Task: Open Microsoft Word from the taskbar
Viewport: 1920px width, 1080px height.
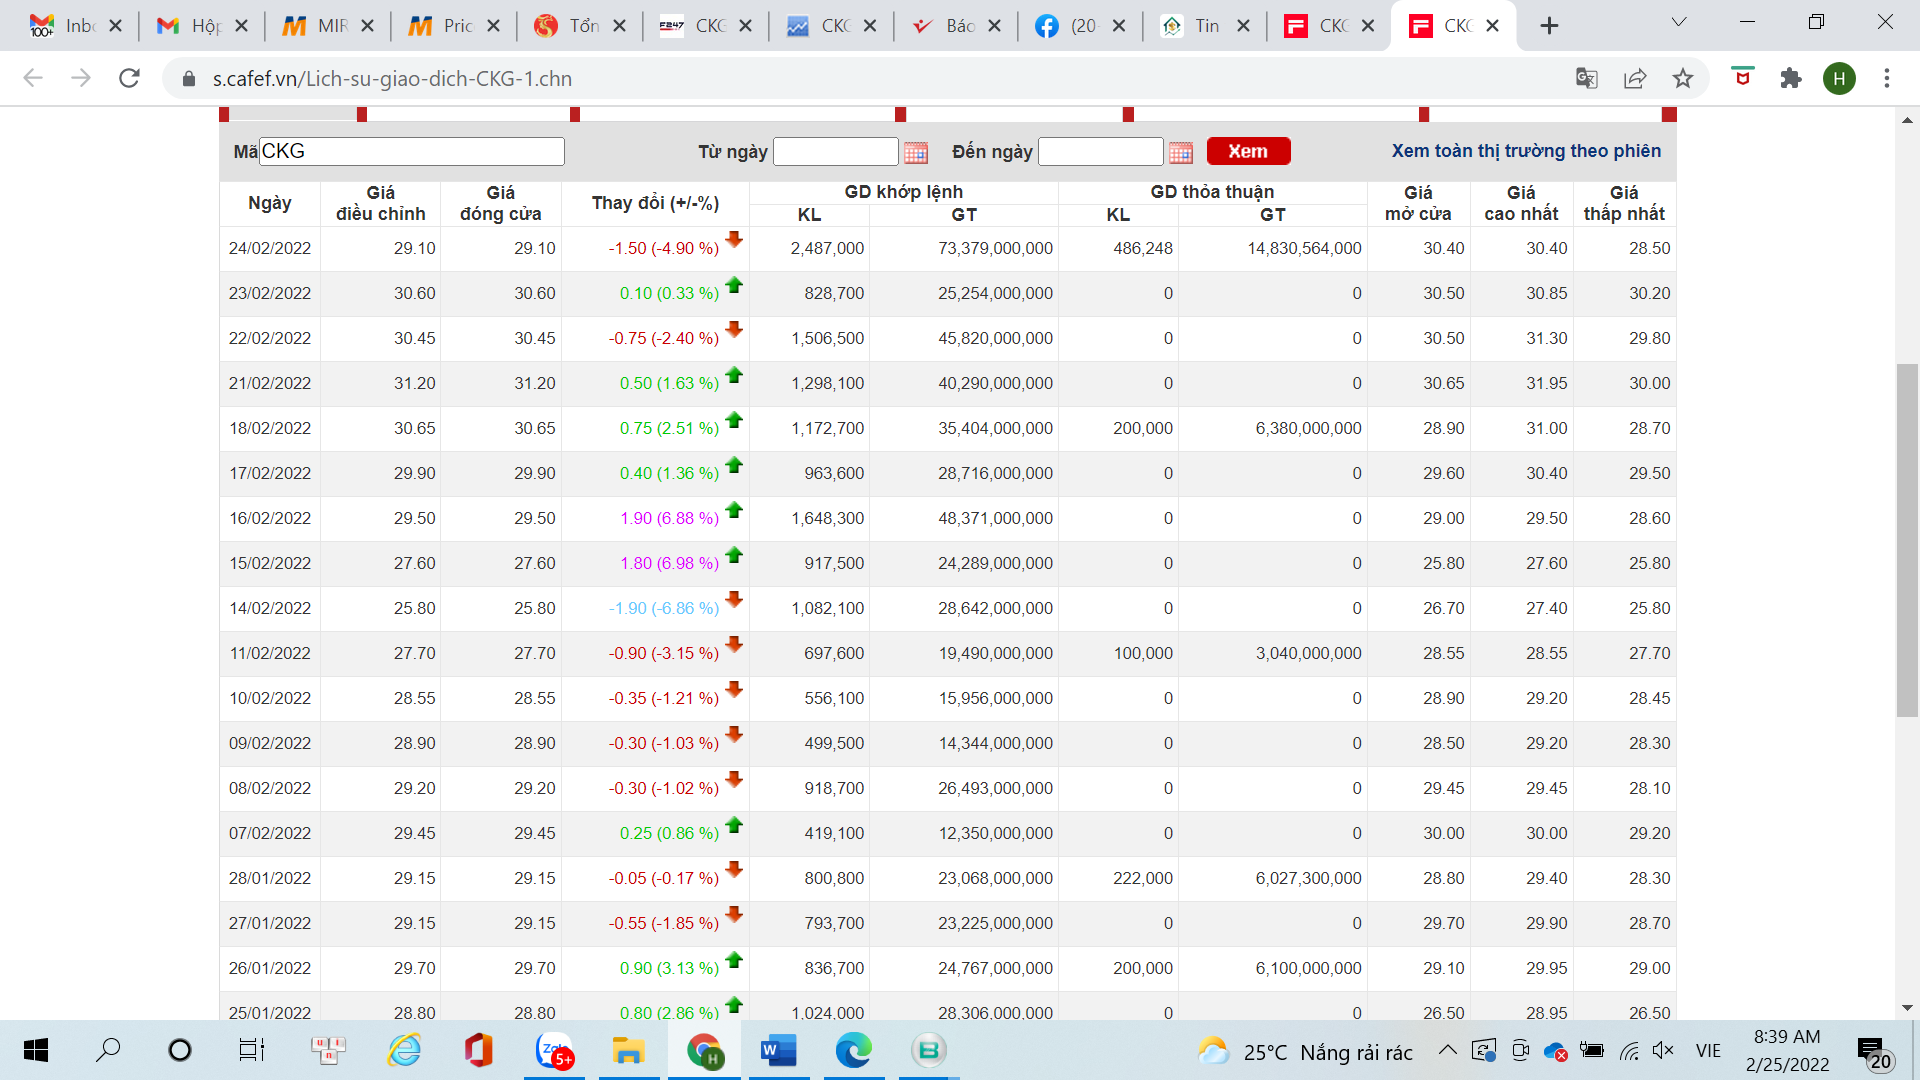Action: click(x=778, y=1050)
